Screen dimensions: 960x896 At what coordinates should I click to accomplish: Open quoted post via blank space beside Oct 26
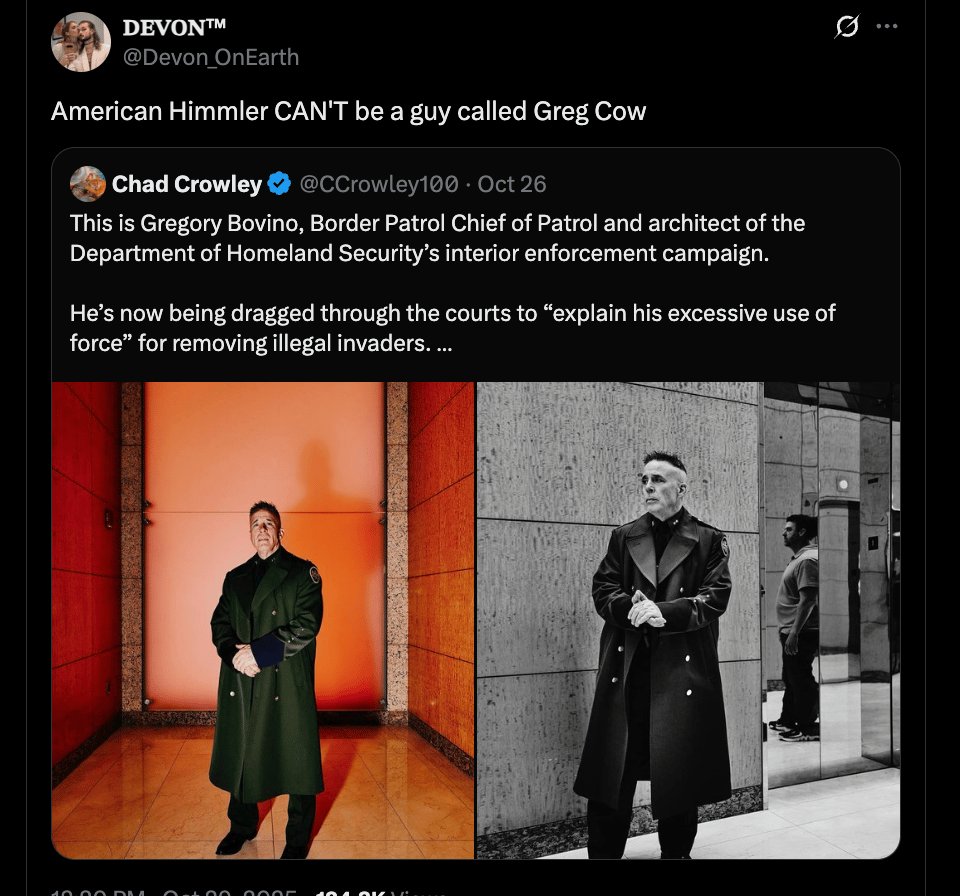722,184
